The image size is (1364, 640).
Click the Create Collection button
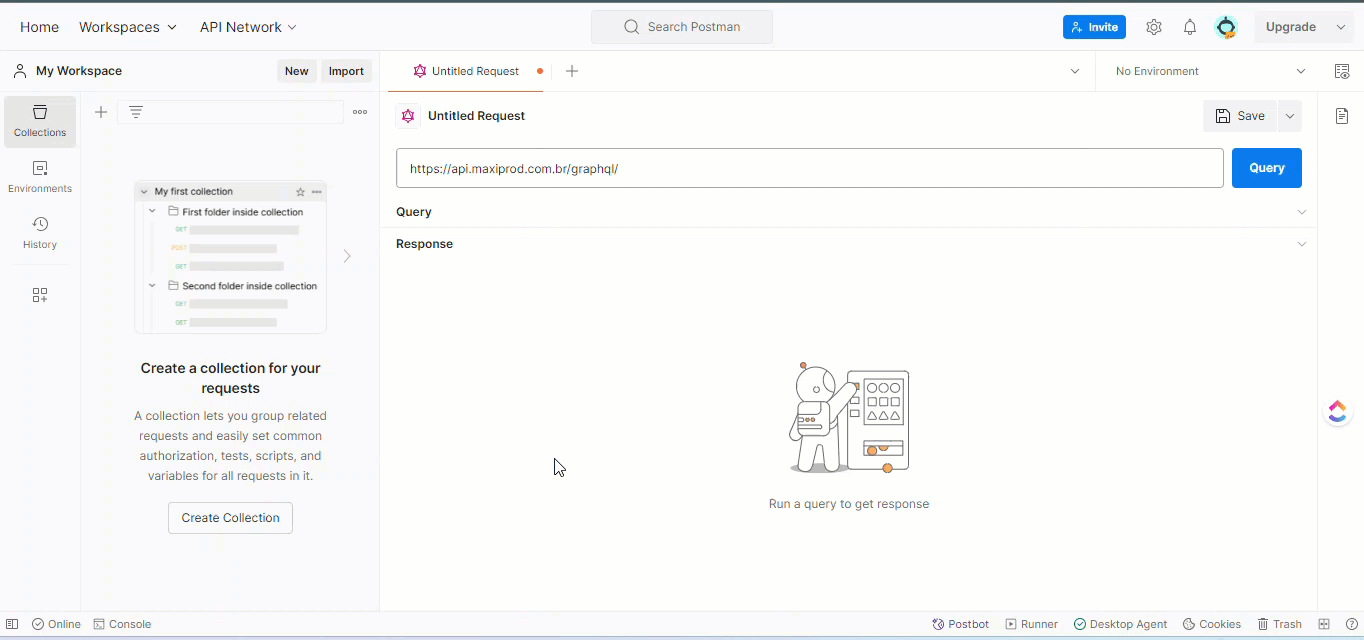pos(230,518)
